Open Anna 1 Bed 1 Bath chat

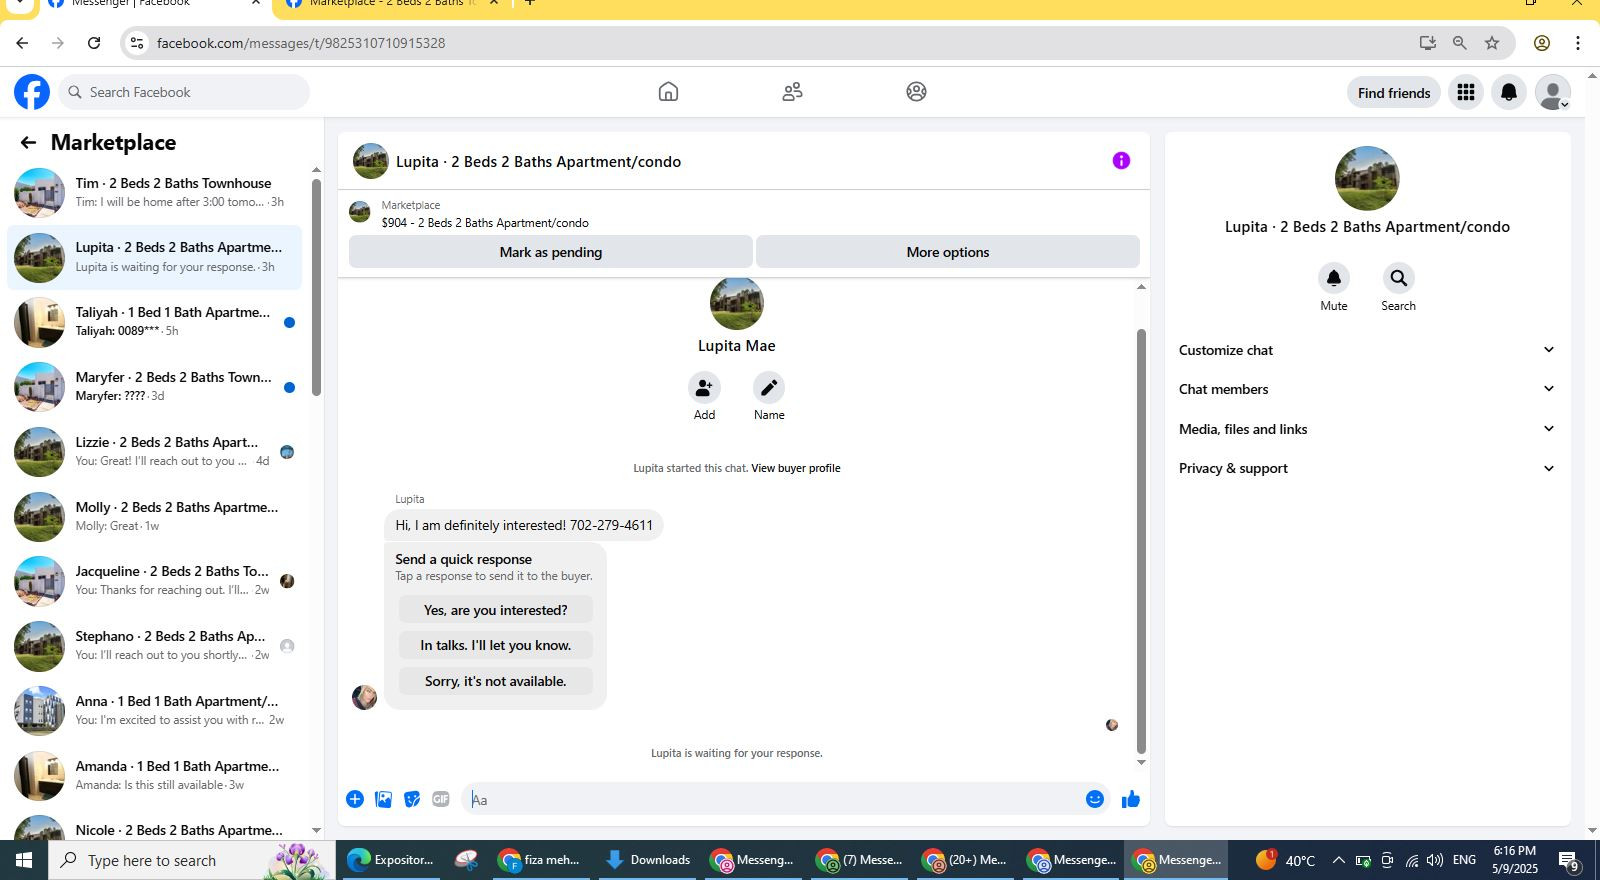pos(155,710)
